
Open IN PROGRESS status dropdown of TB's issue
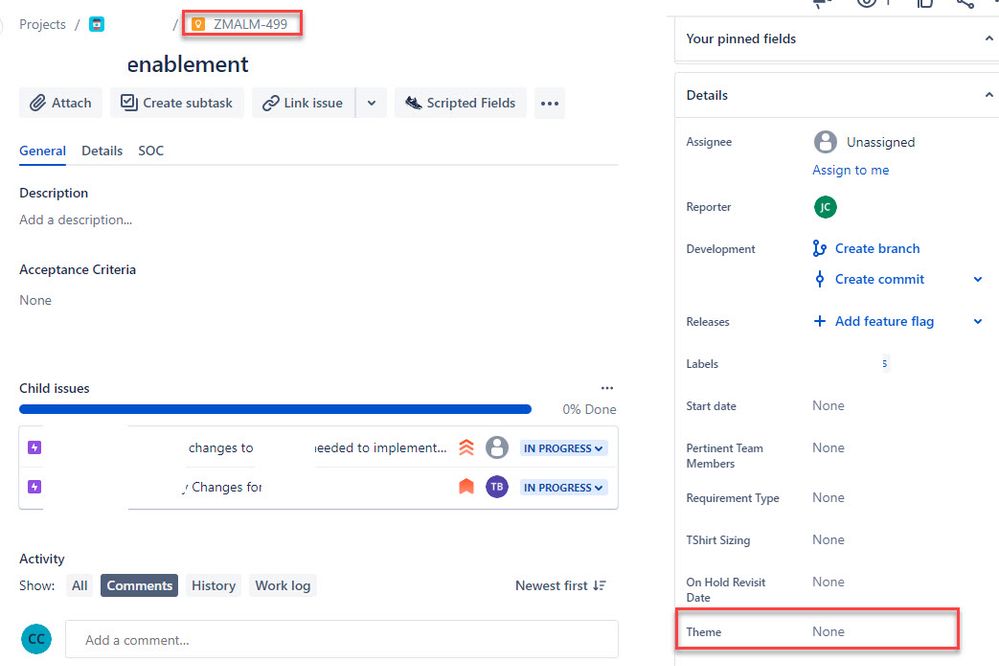point(563,488)
